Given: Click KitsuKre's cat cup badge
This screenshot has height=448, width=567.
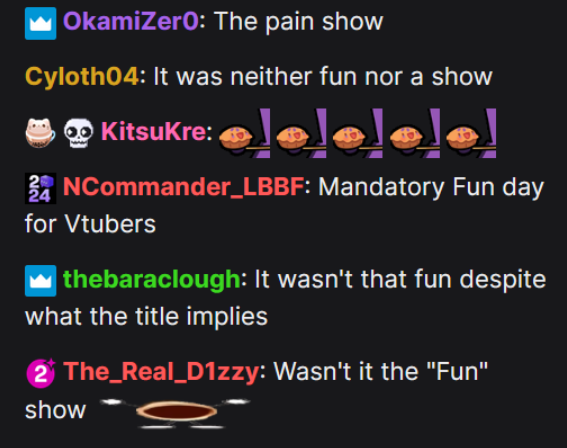Looking at the screenshot, I should coord(40,133).
